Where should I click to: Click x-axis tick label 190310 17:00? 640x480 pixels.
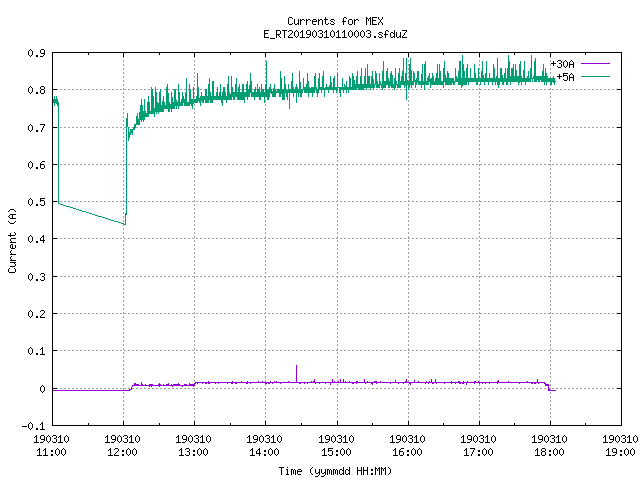[478, 446]
